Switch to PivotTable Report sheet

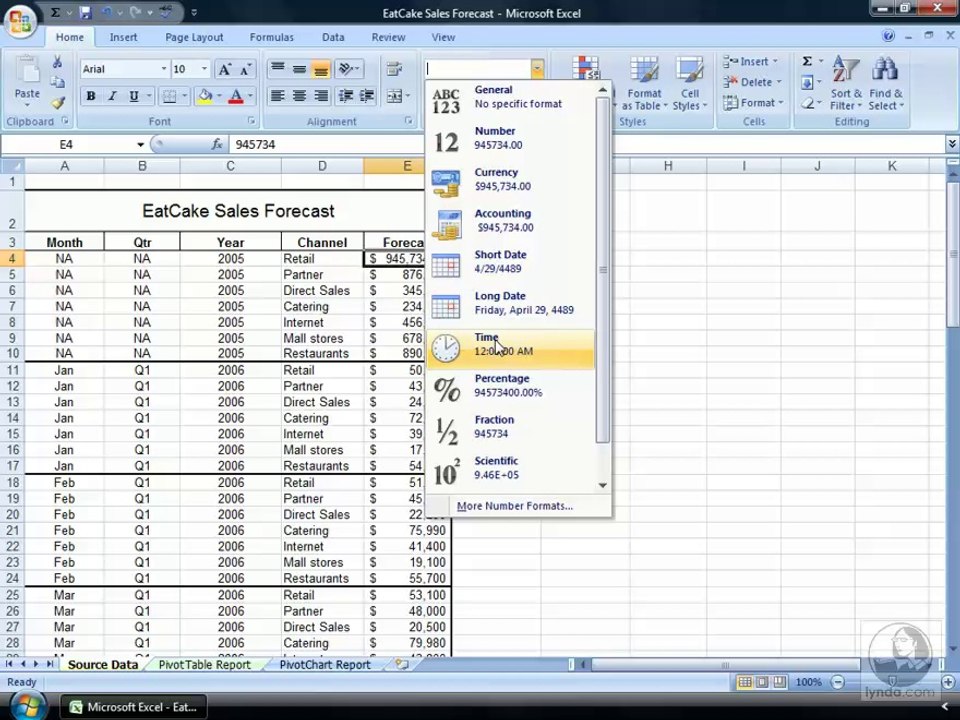(204, 665)
